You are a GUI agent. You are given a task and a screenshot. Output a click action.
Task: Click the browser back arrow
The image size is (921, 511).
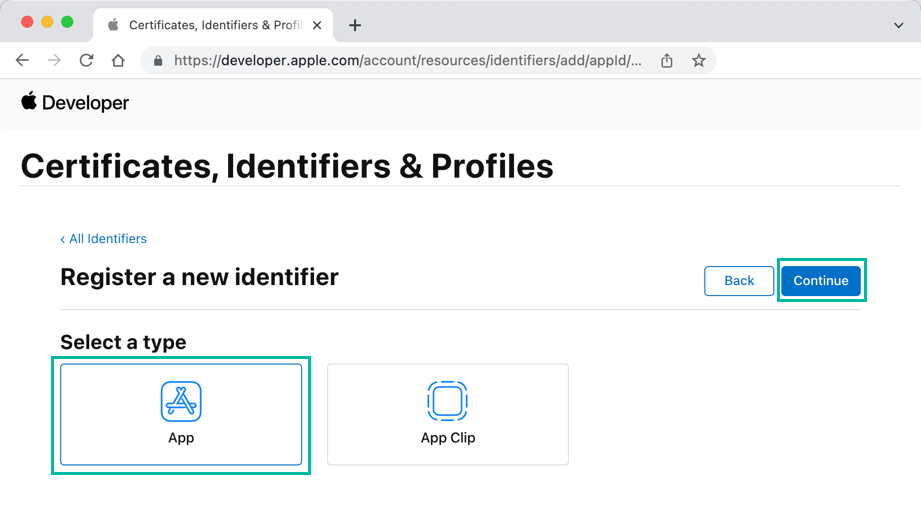coord(22,60)
